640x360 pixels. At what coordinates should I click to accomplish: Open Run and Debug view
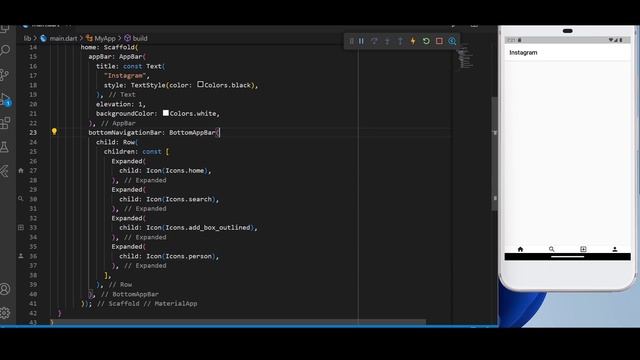(x=5, y=99)
